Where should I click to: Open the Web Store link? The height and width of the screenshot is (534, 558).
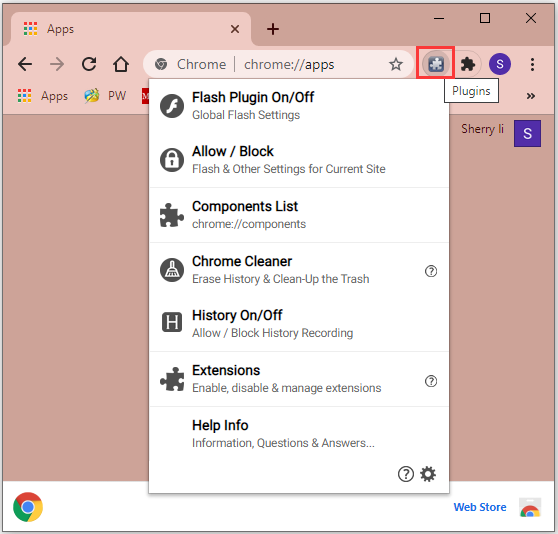[x=480, y=507]
